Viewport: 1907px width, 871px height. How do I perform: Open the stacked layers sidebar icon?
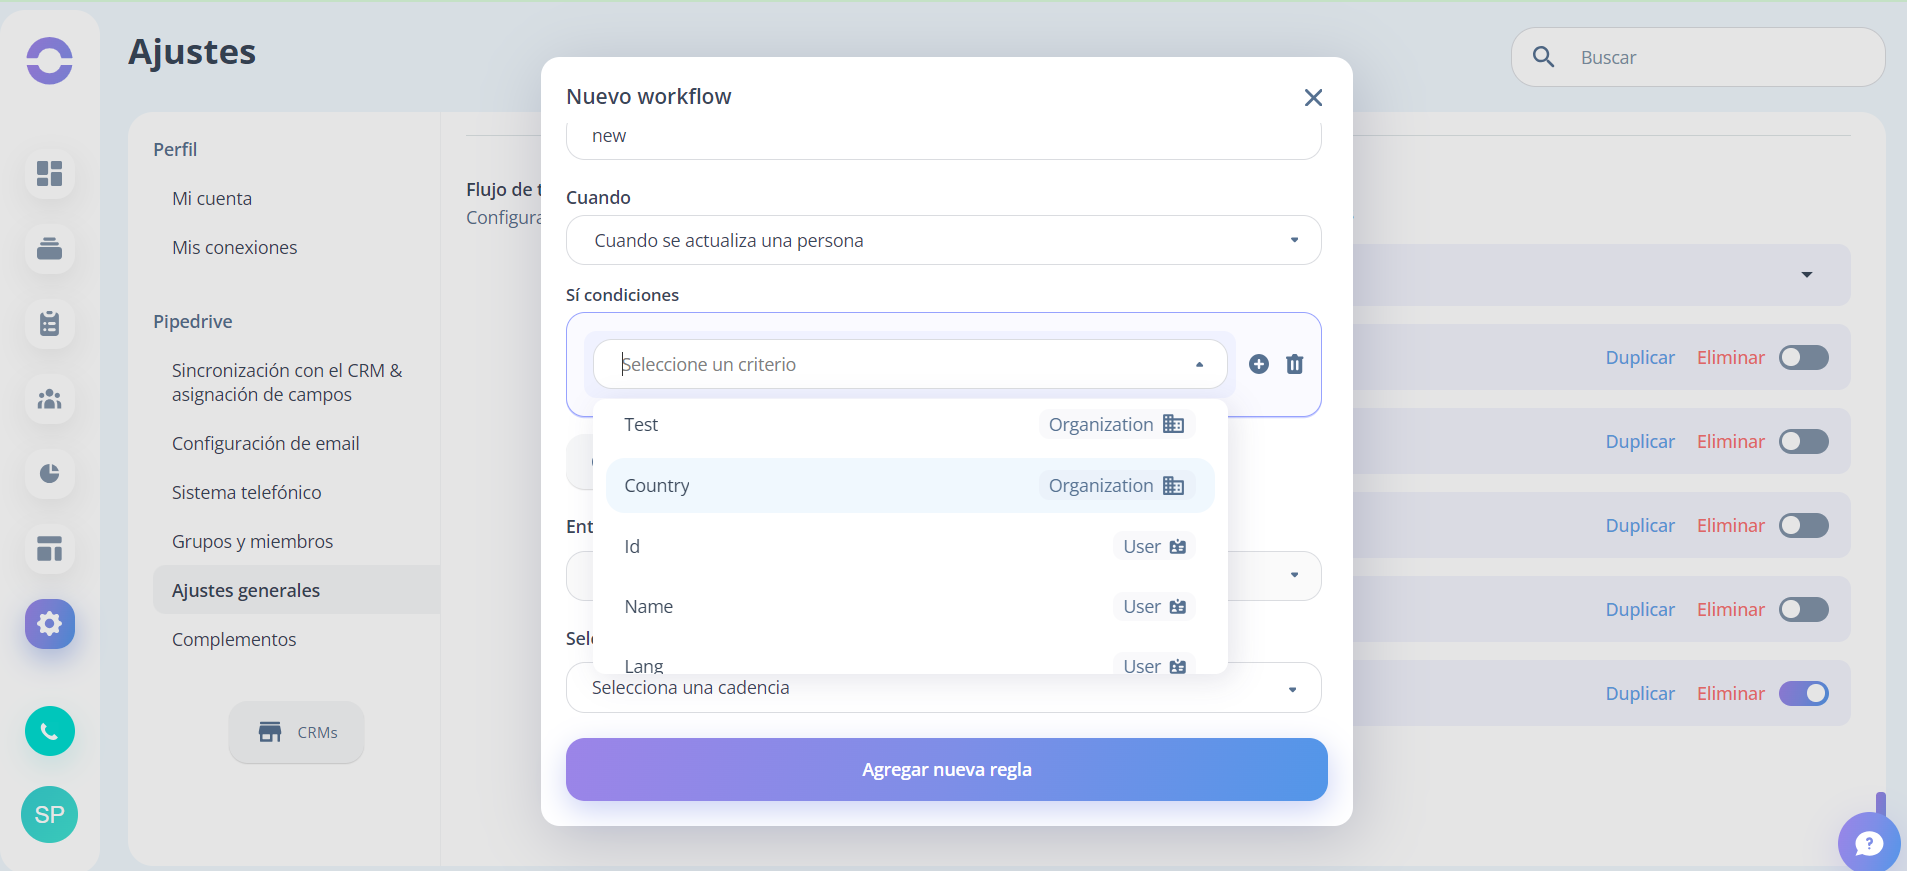click(49, 248)
